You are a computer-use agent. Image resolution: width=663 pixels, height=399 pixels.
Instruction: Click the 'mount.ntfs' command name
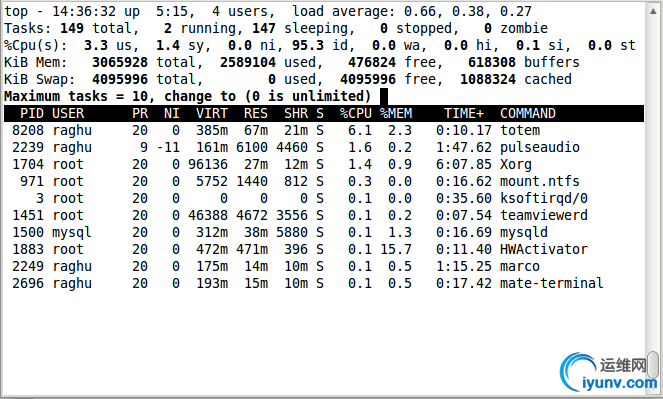point(540,181)
